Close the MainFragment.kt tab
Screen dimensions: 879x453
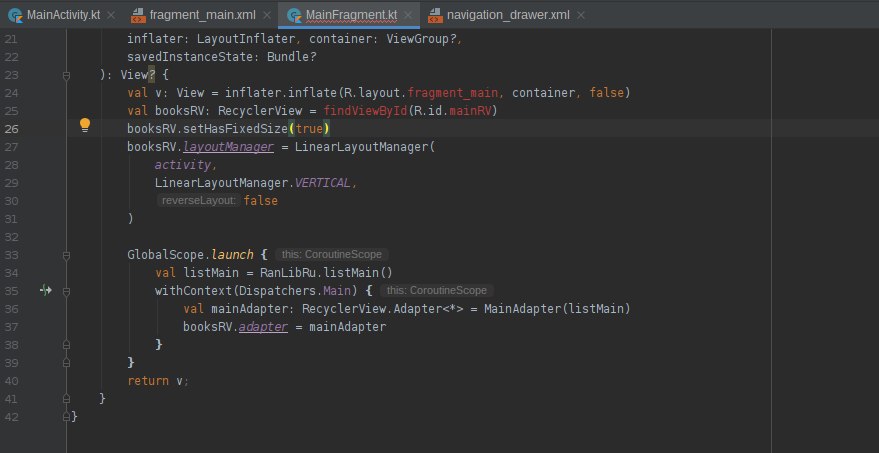(x=408, y=15)
